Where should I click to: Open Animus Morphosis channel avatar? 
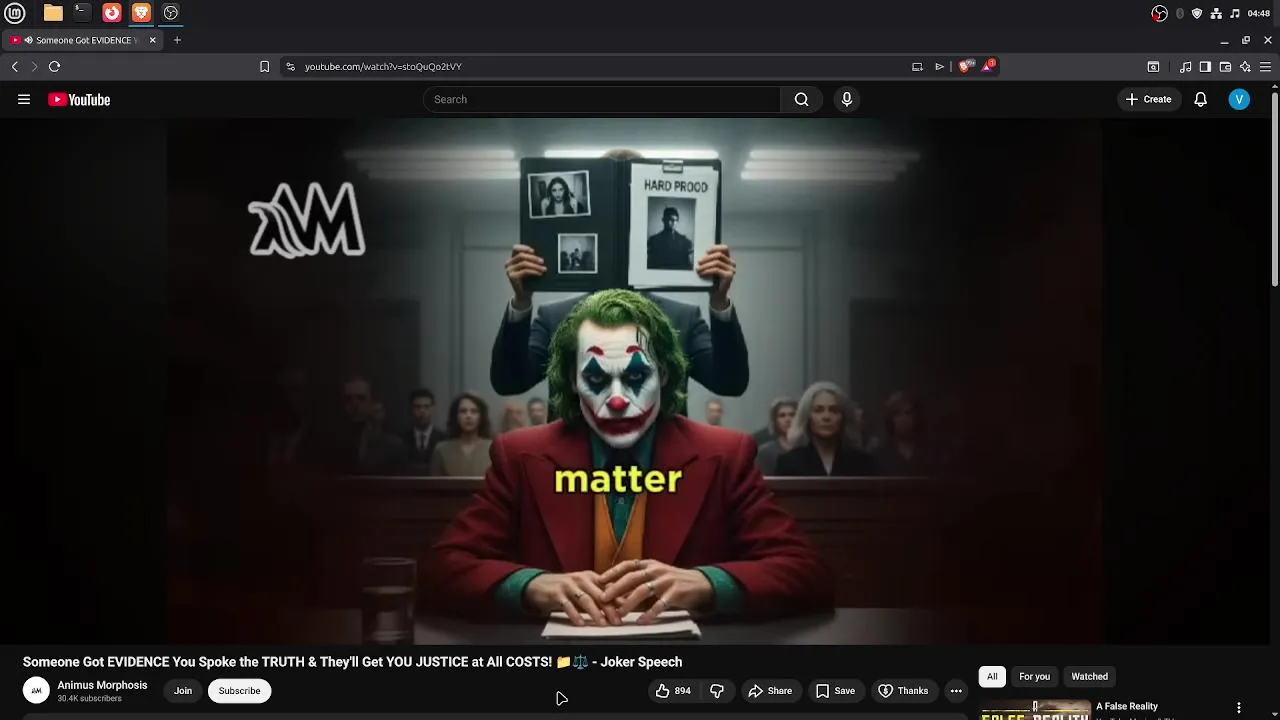point(36,691)
